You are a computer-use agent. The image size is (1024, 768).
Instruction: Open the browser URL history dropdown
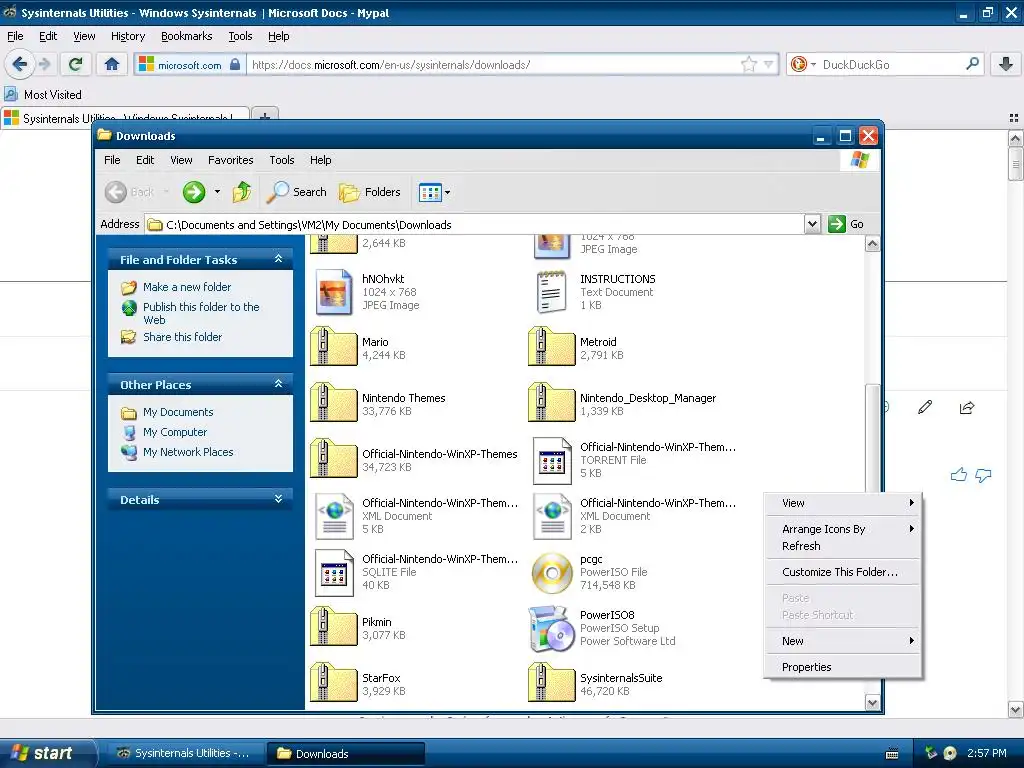pos(769,64)
